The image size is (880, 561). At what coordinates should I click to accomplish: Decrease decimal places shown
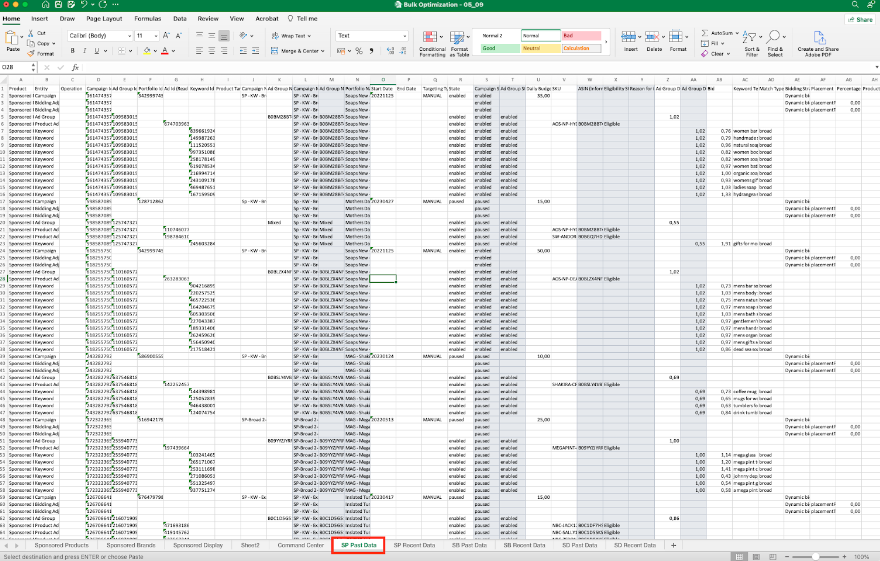[x=402, y=50]
